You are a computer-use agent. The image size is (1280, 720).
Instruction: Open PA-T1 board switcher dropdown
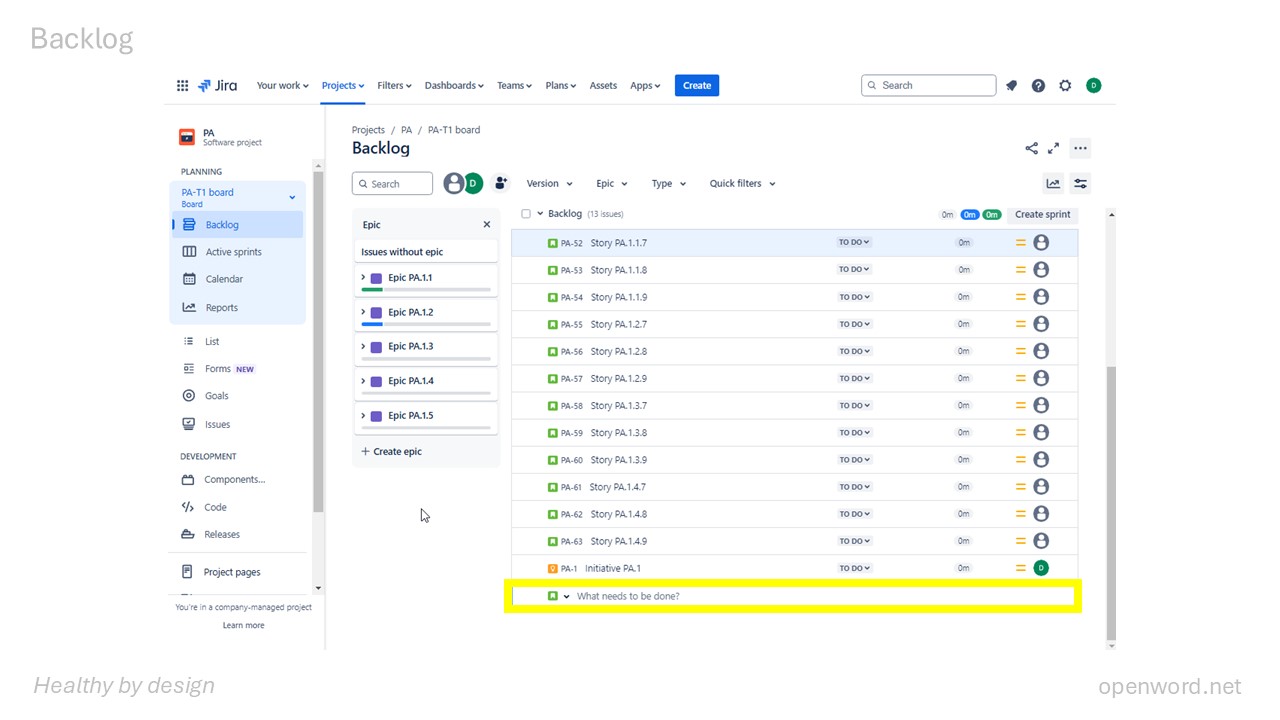[292, 198]
